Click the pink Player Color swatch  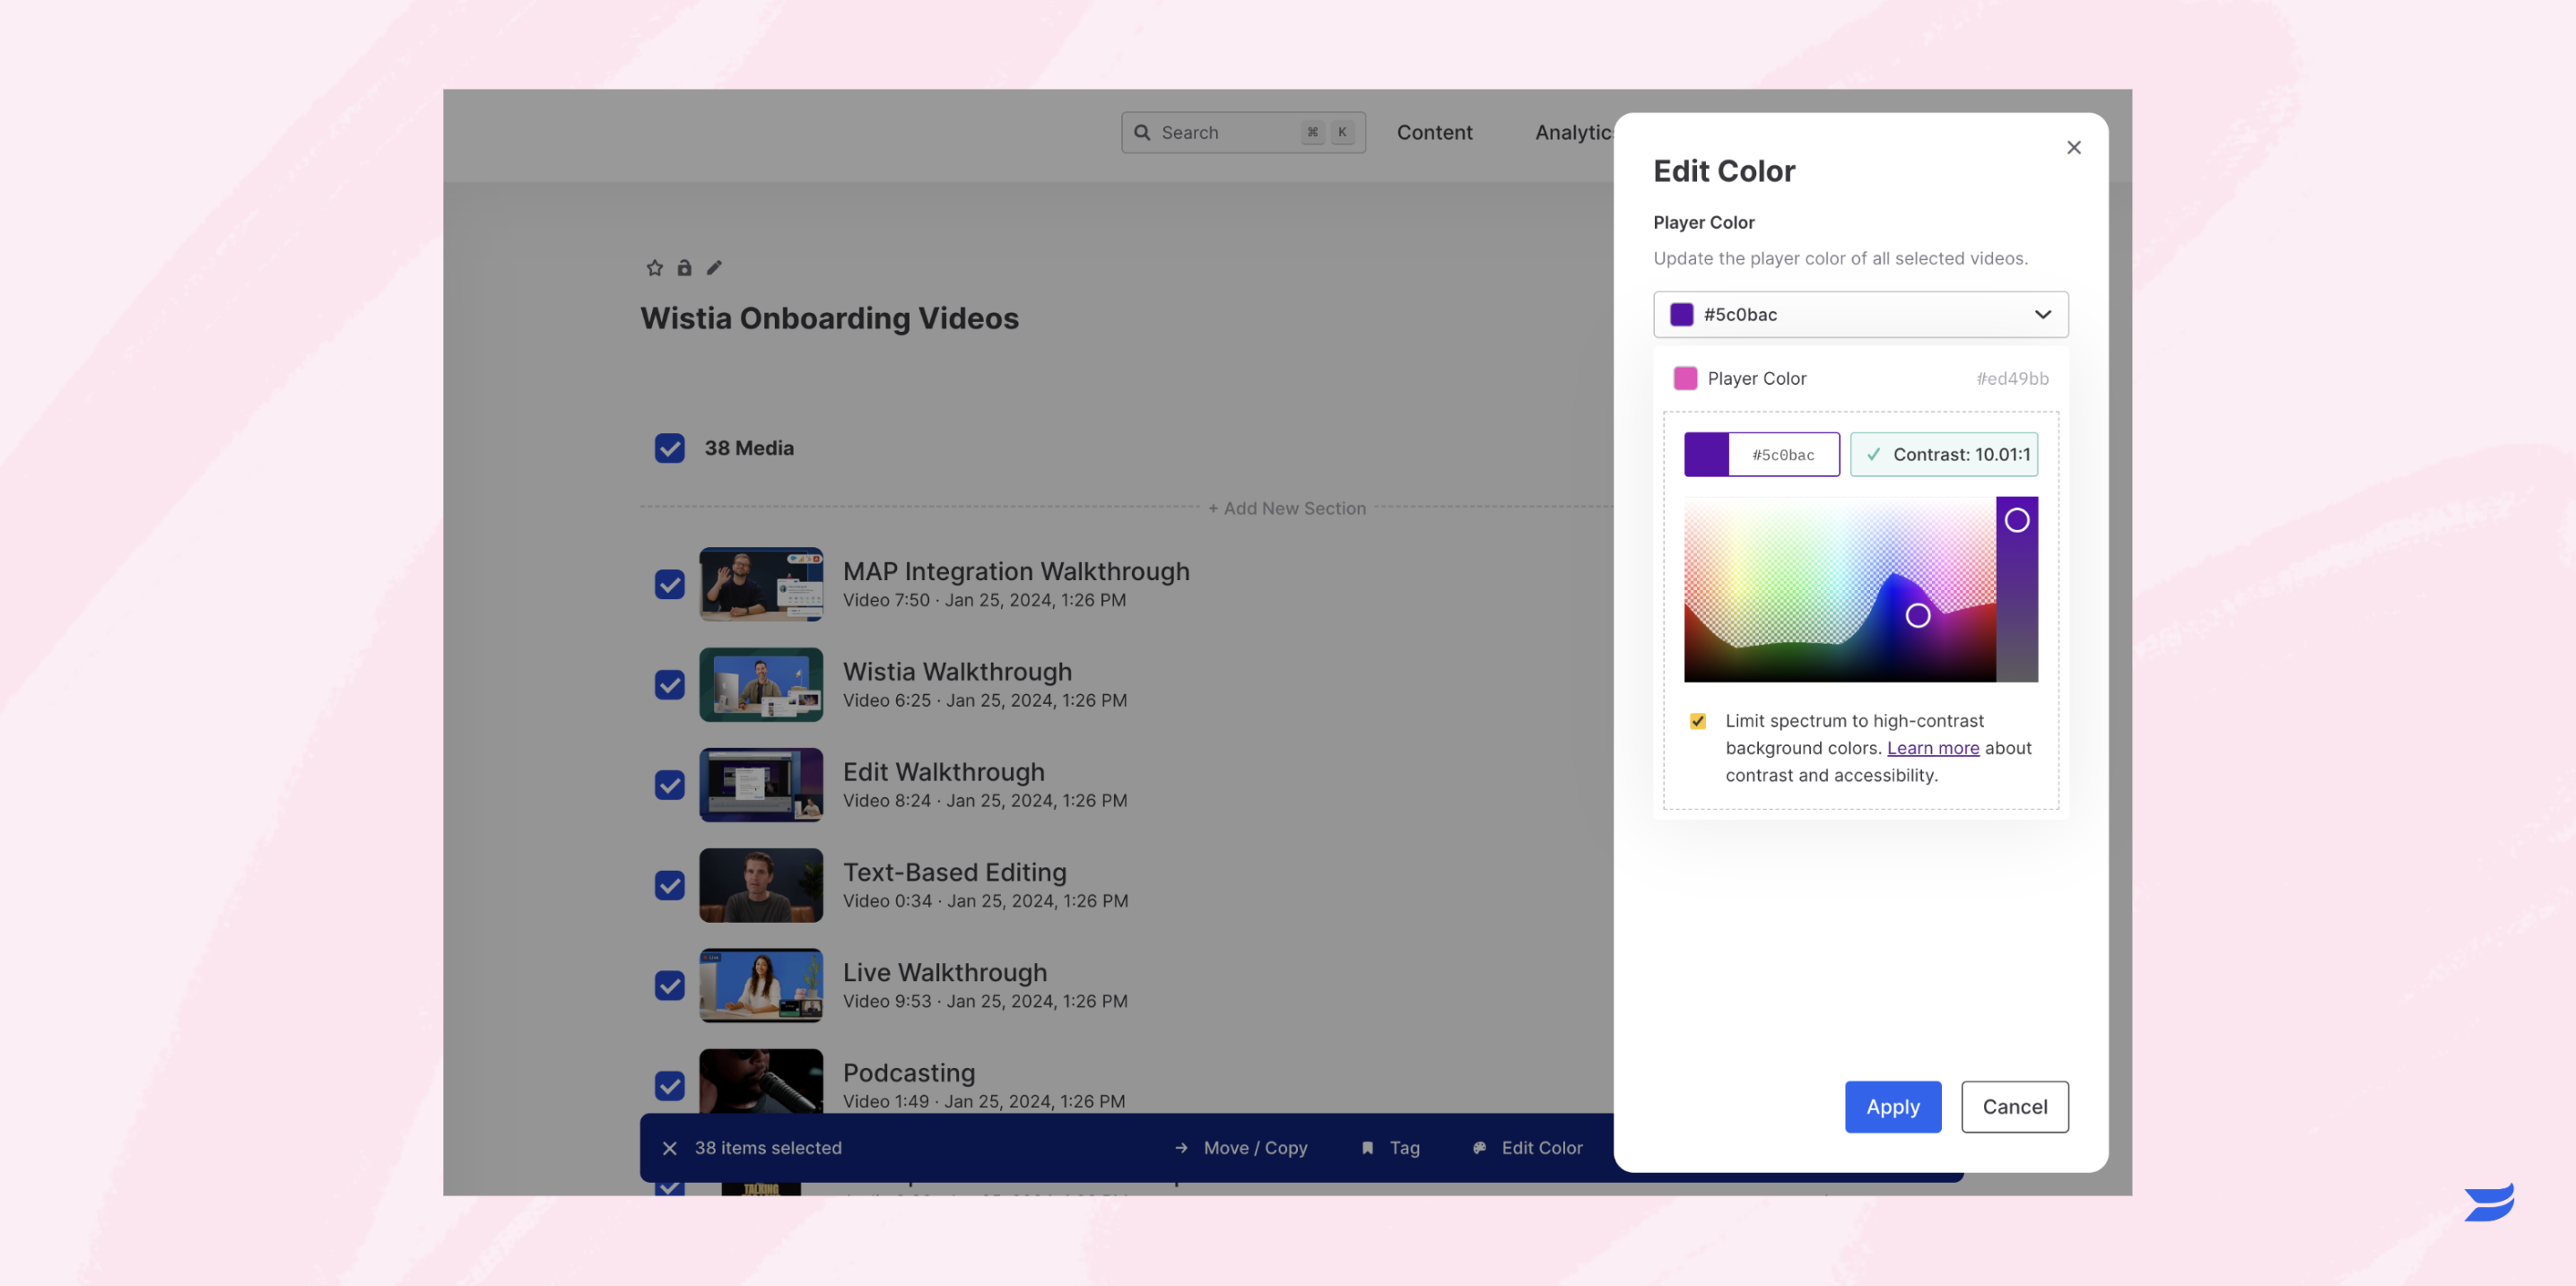coord(1685,378)
